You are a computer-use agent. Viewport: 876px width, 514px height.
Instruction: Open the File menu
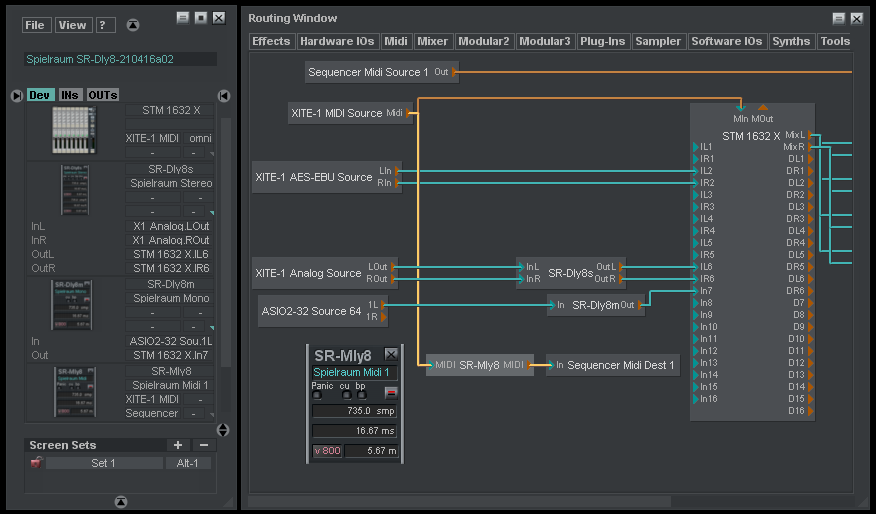click(35, 25)
